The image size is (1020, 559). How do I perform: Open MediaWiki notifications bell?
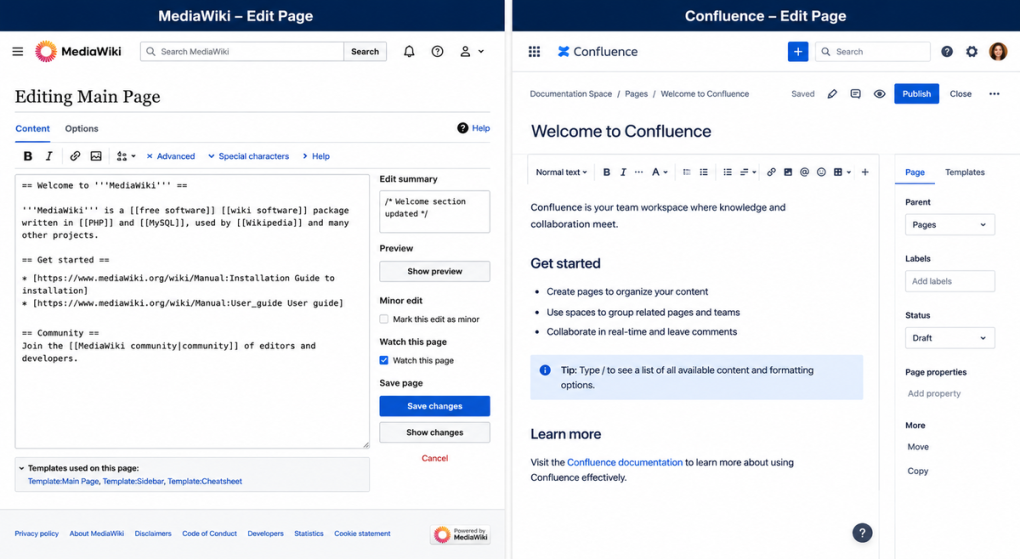tap(409, 51)
